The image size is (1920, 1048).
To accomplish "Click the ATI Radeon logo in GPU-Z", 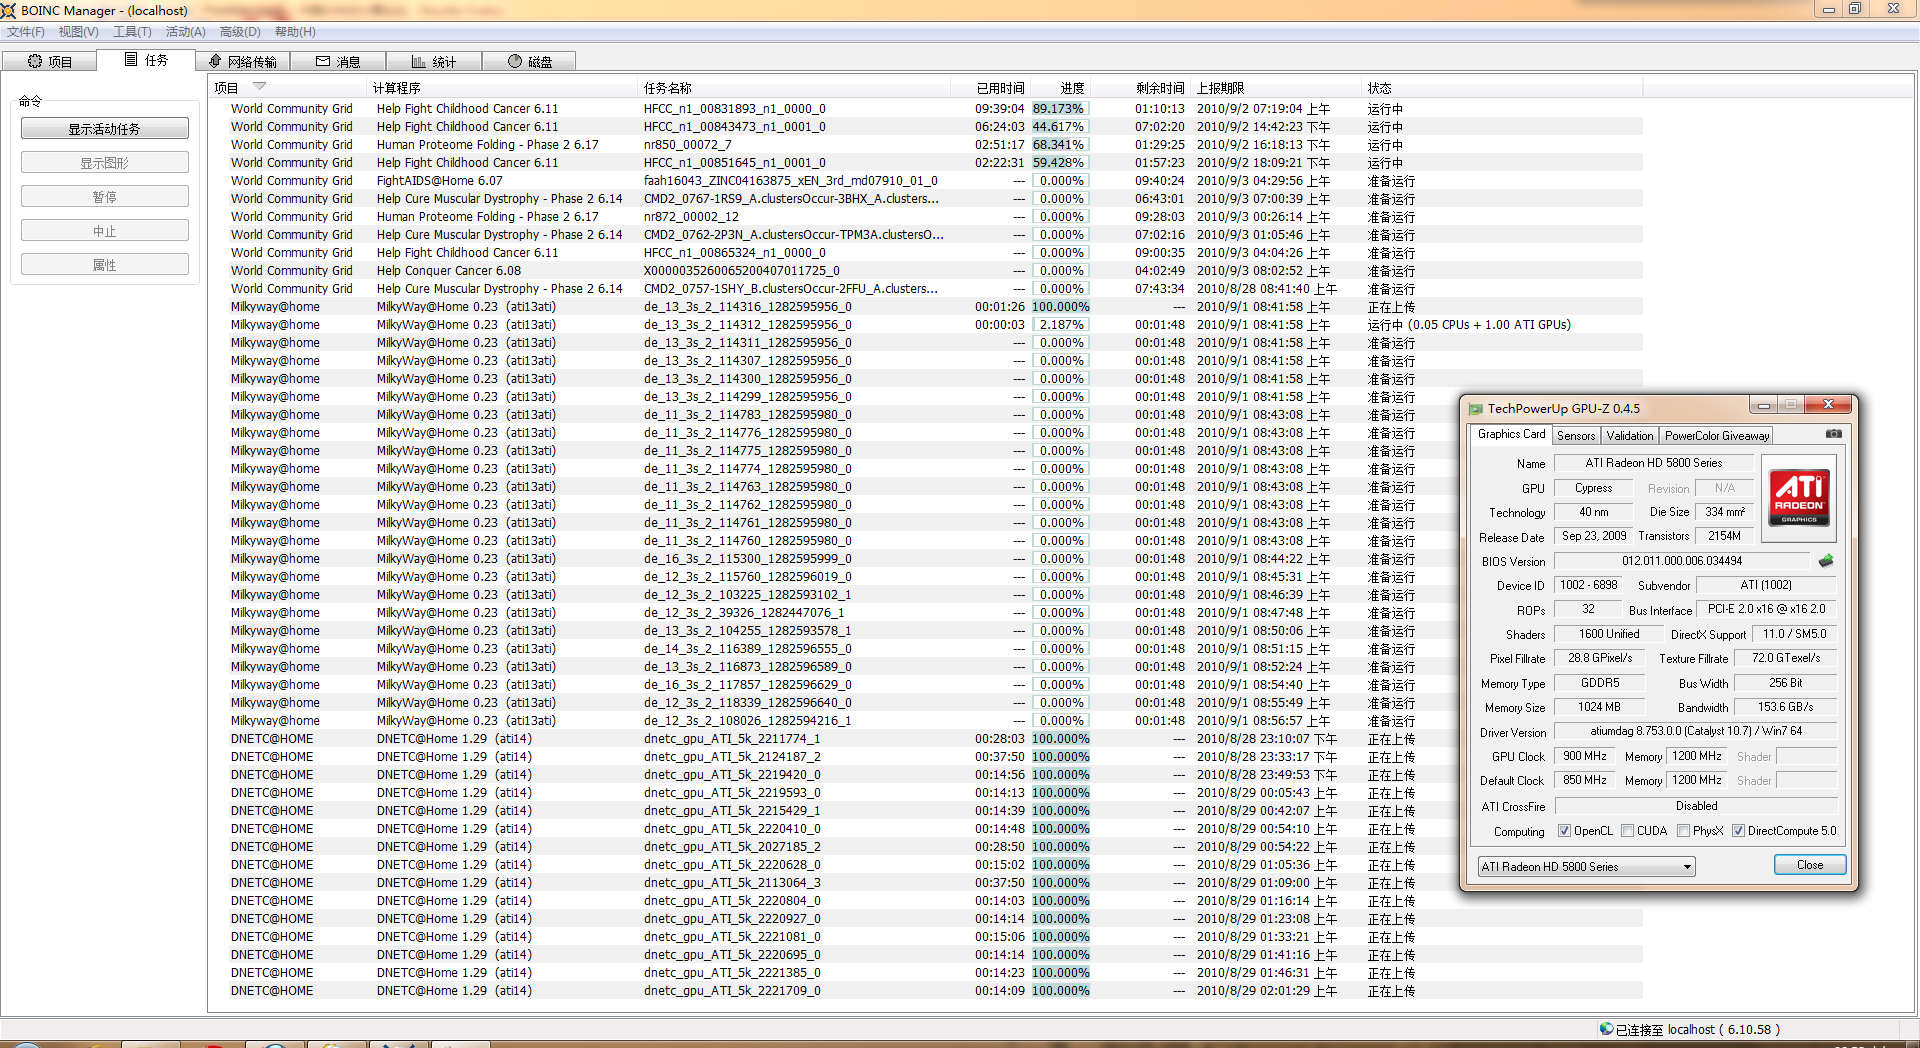I will (1798, 498).
